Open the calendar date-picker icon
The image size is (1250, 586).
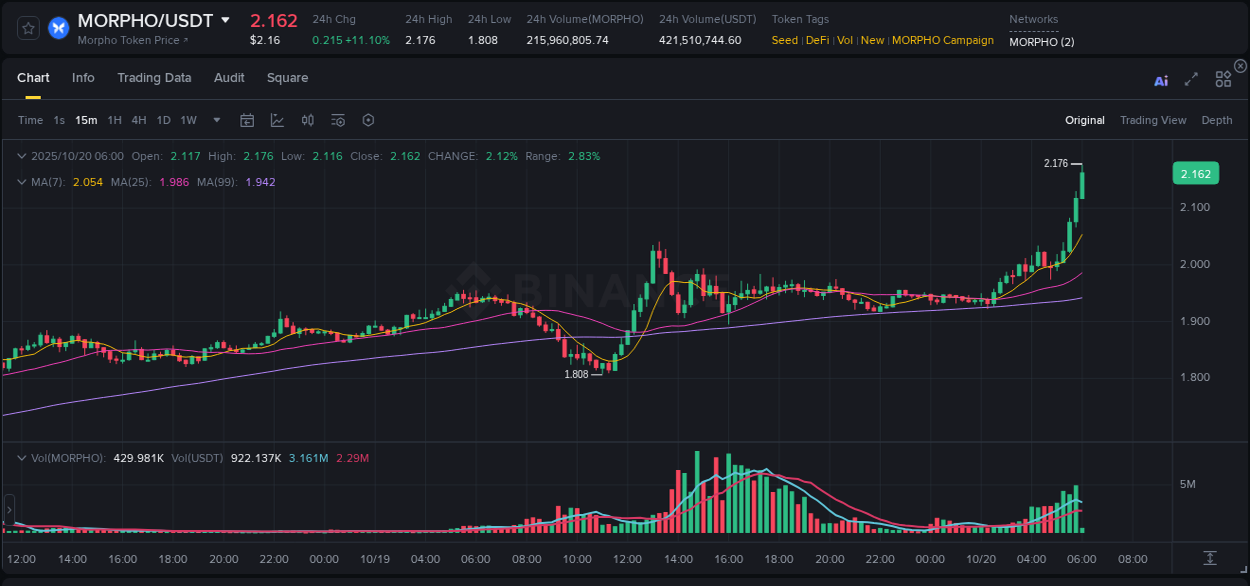coord(247,120)
